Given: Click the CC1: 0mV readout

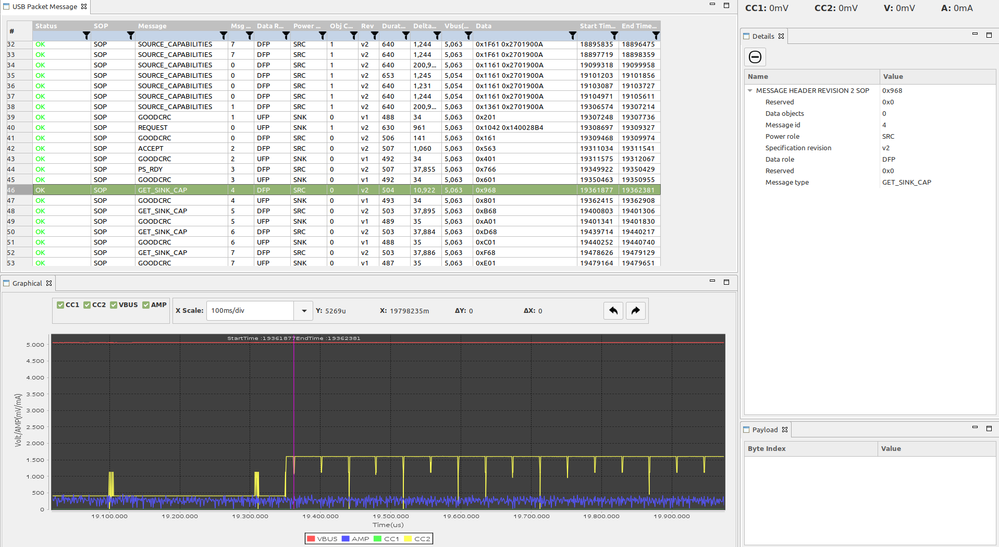Looking at the screenshot, I should point(766,8).
